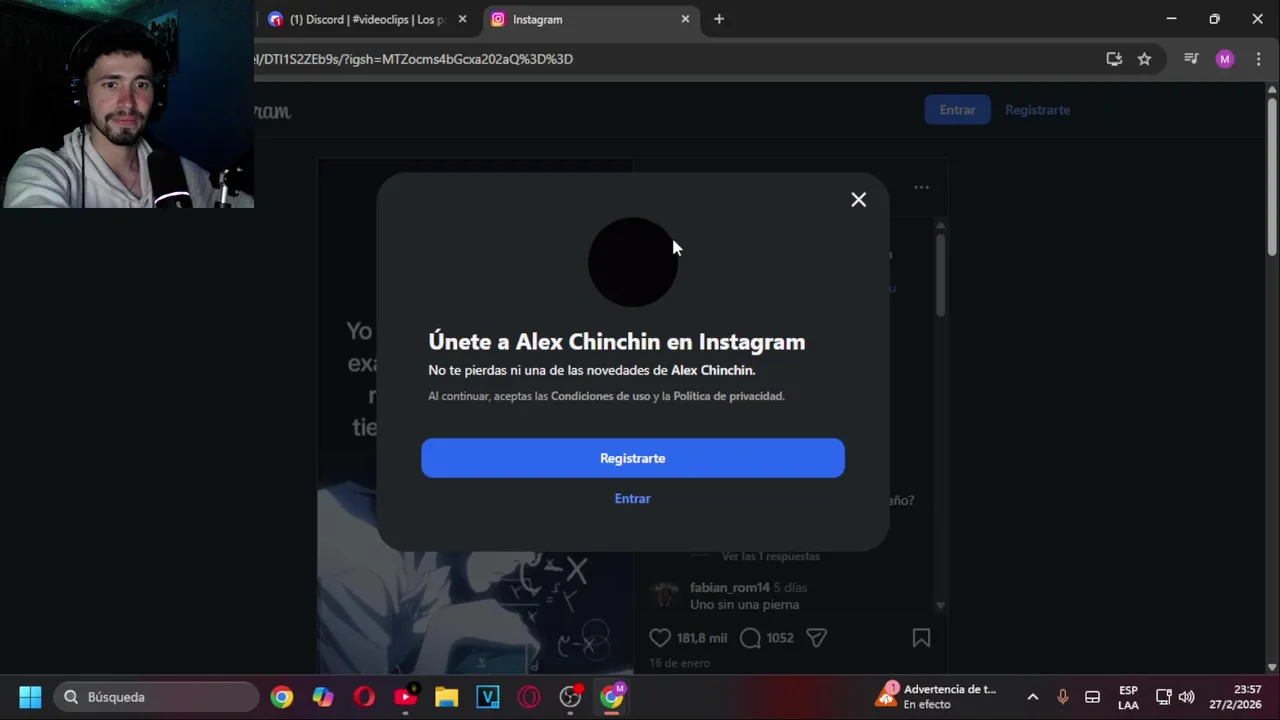Expand the system tray hidden icons chevron
The width and height of the screenshot is (1280, 720).
(x=1033, y=697)
